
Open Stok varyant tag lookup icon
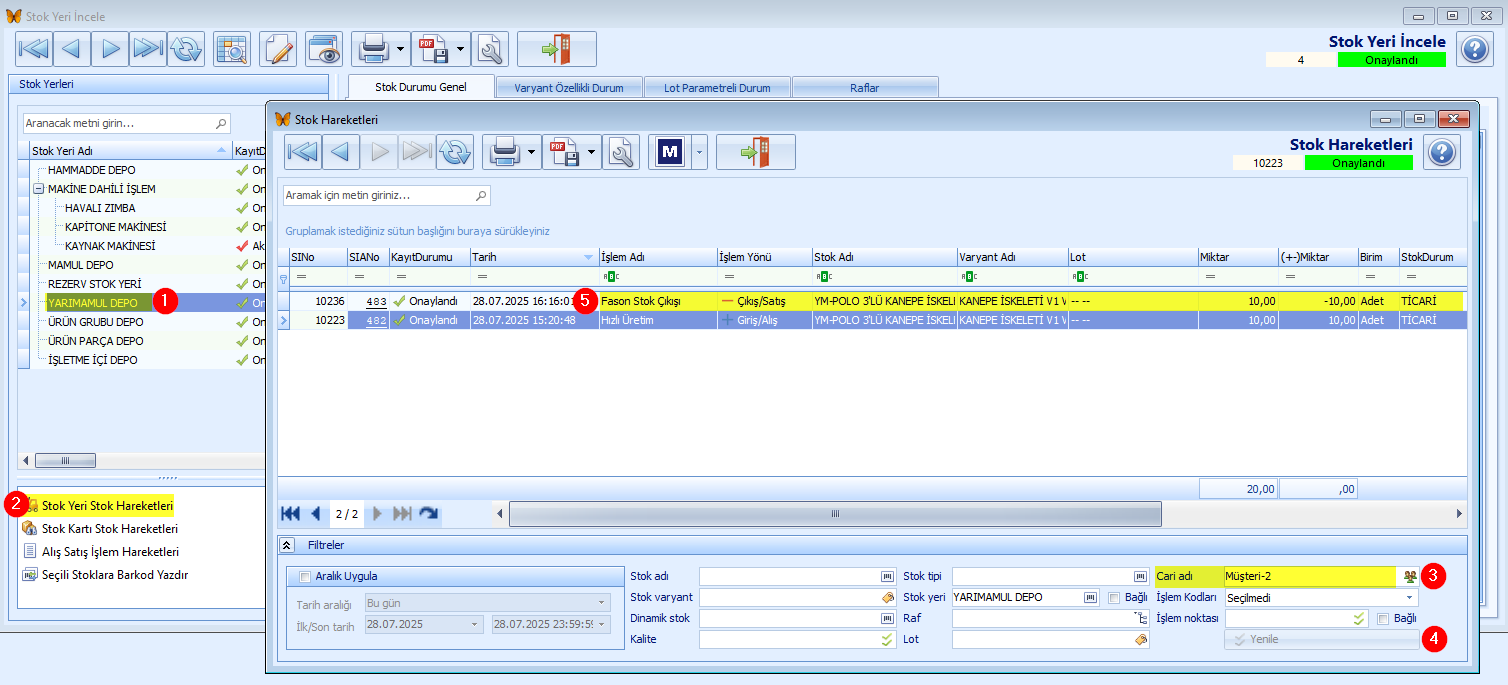[x=887, y=597]
